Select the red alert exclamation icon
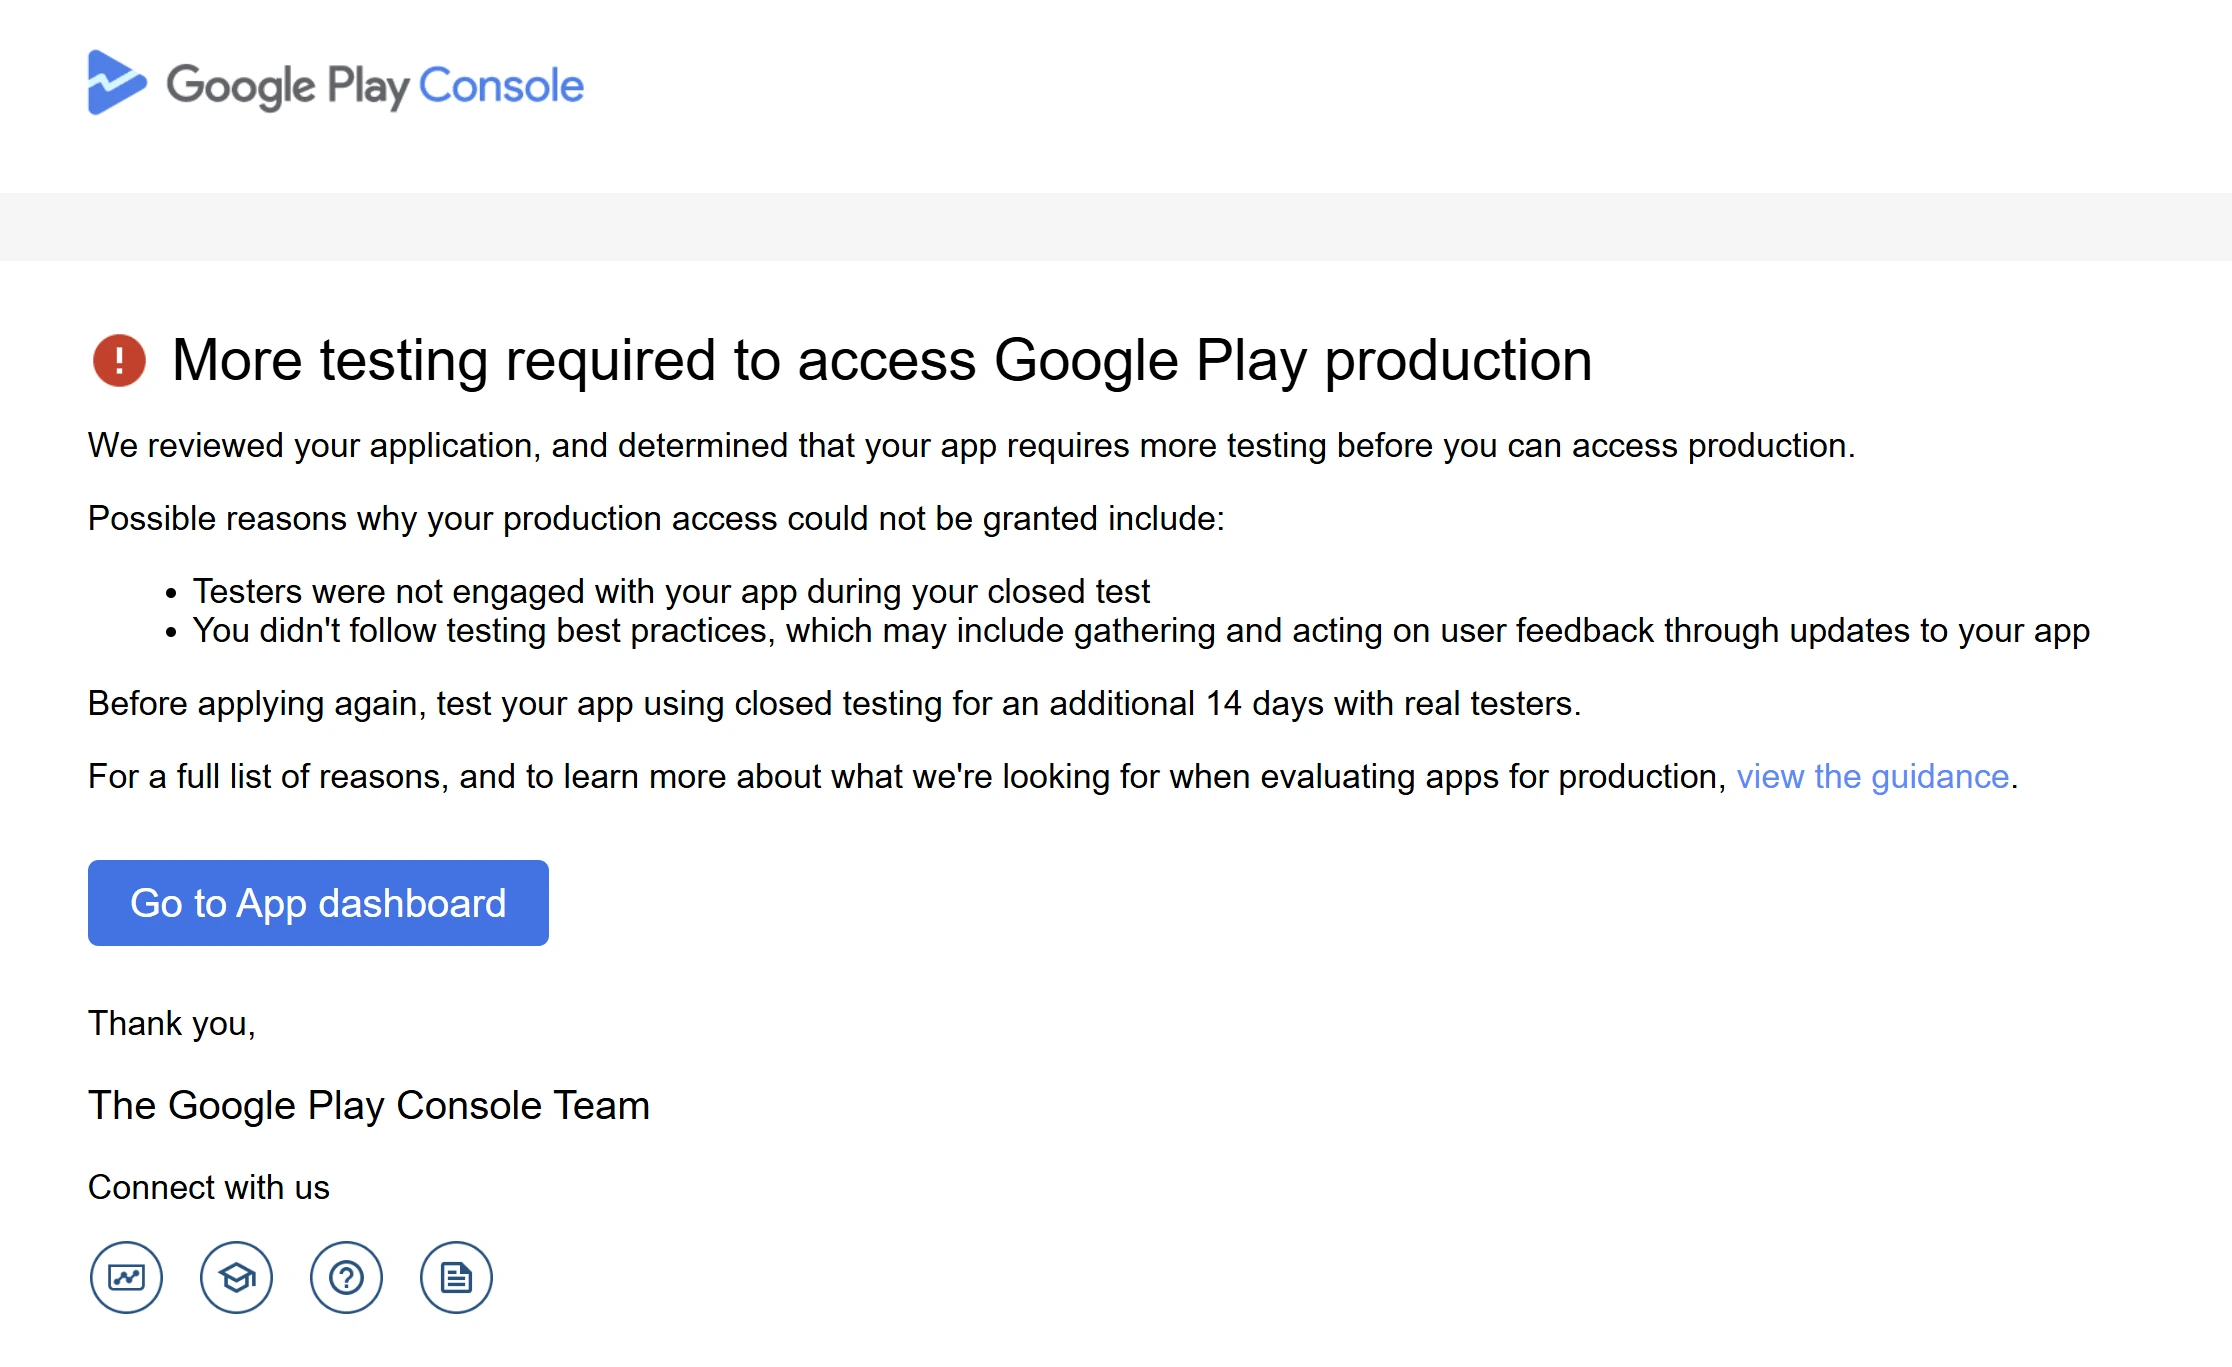The height and width of the screenshot is (1367, 2232). click(x=117, y=361)
